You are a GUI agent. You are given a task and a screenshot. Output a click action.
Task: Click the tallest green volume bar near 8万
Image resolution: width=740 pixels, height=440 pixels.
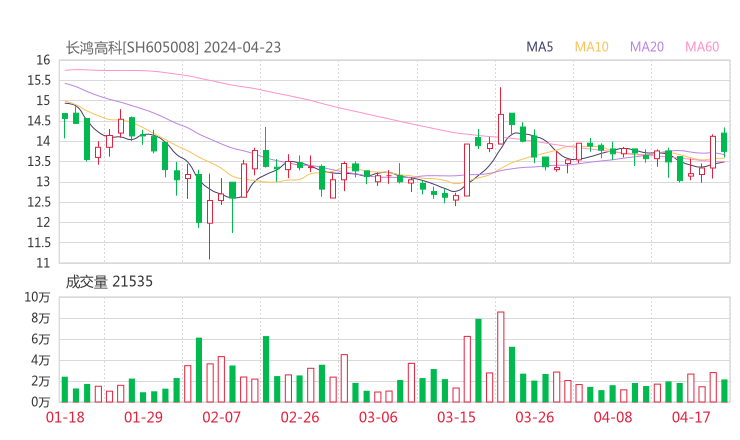pos(478,361)
